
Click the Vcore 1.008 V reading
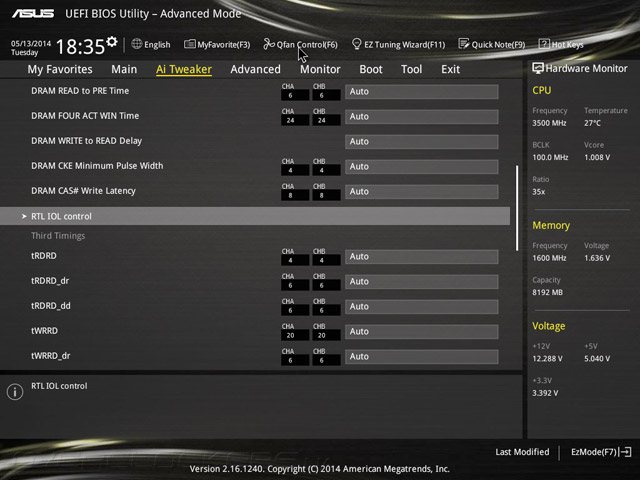coord(597,157)
